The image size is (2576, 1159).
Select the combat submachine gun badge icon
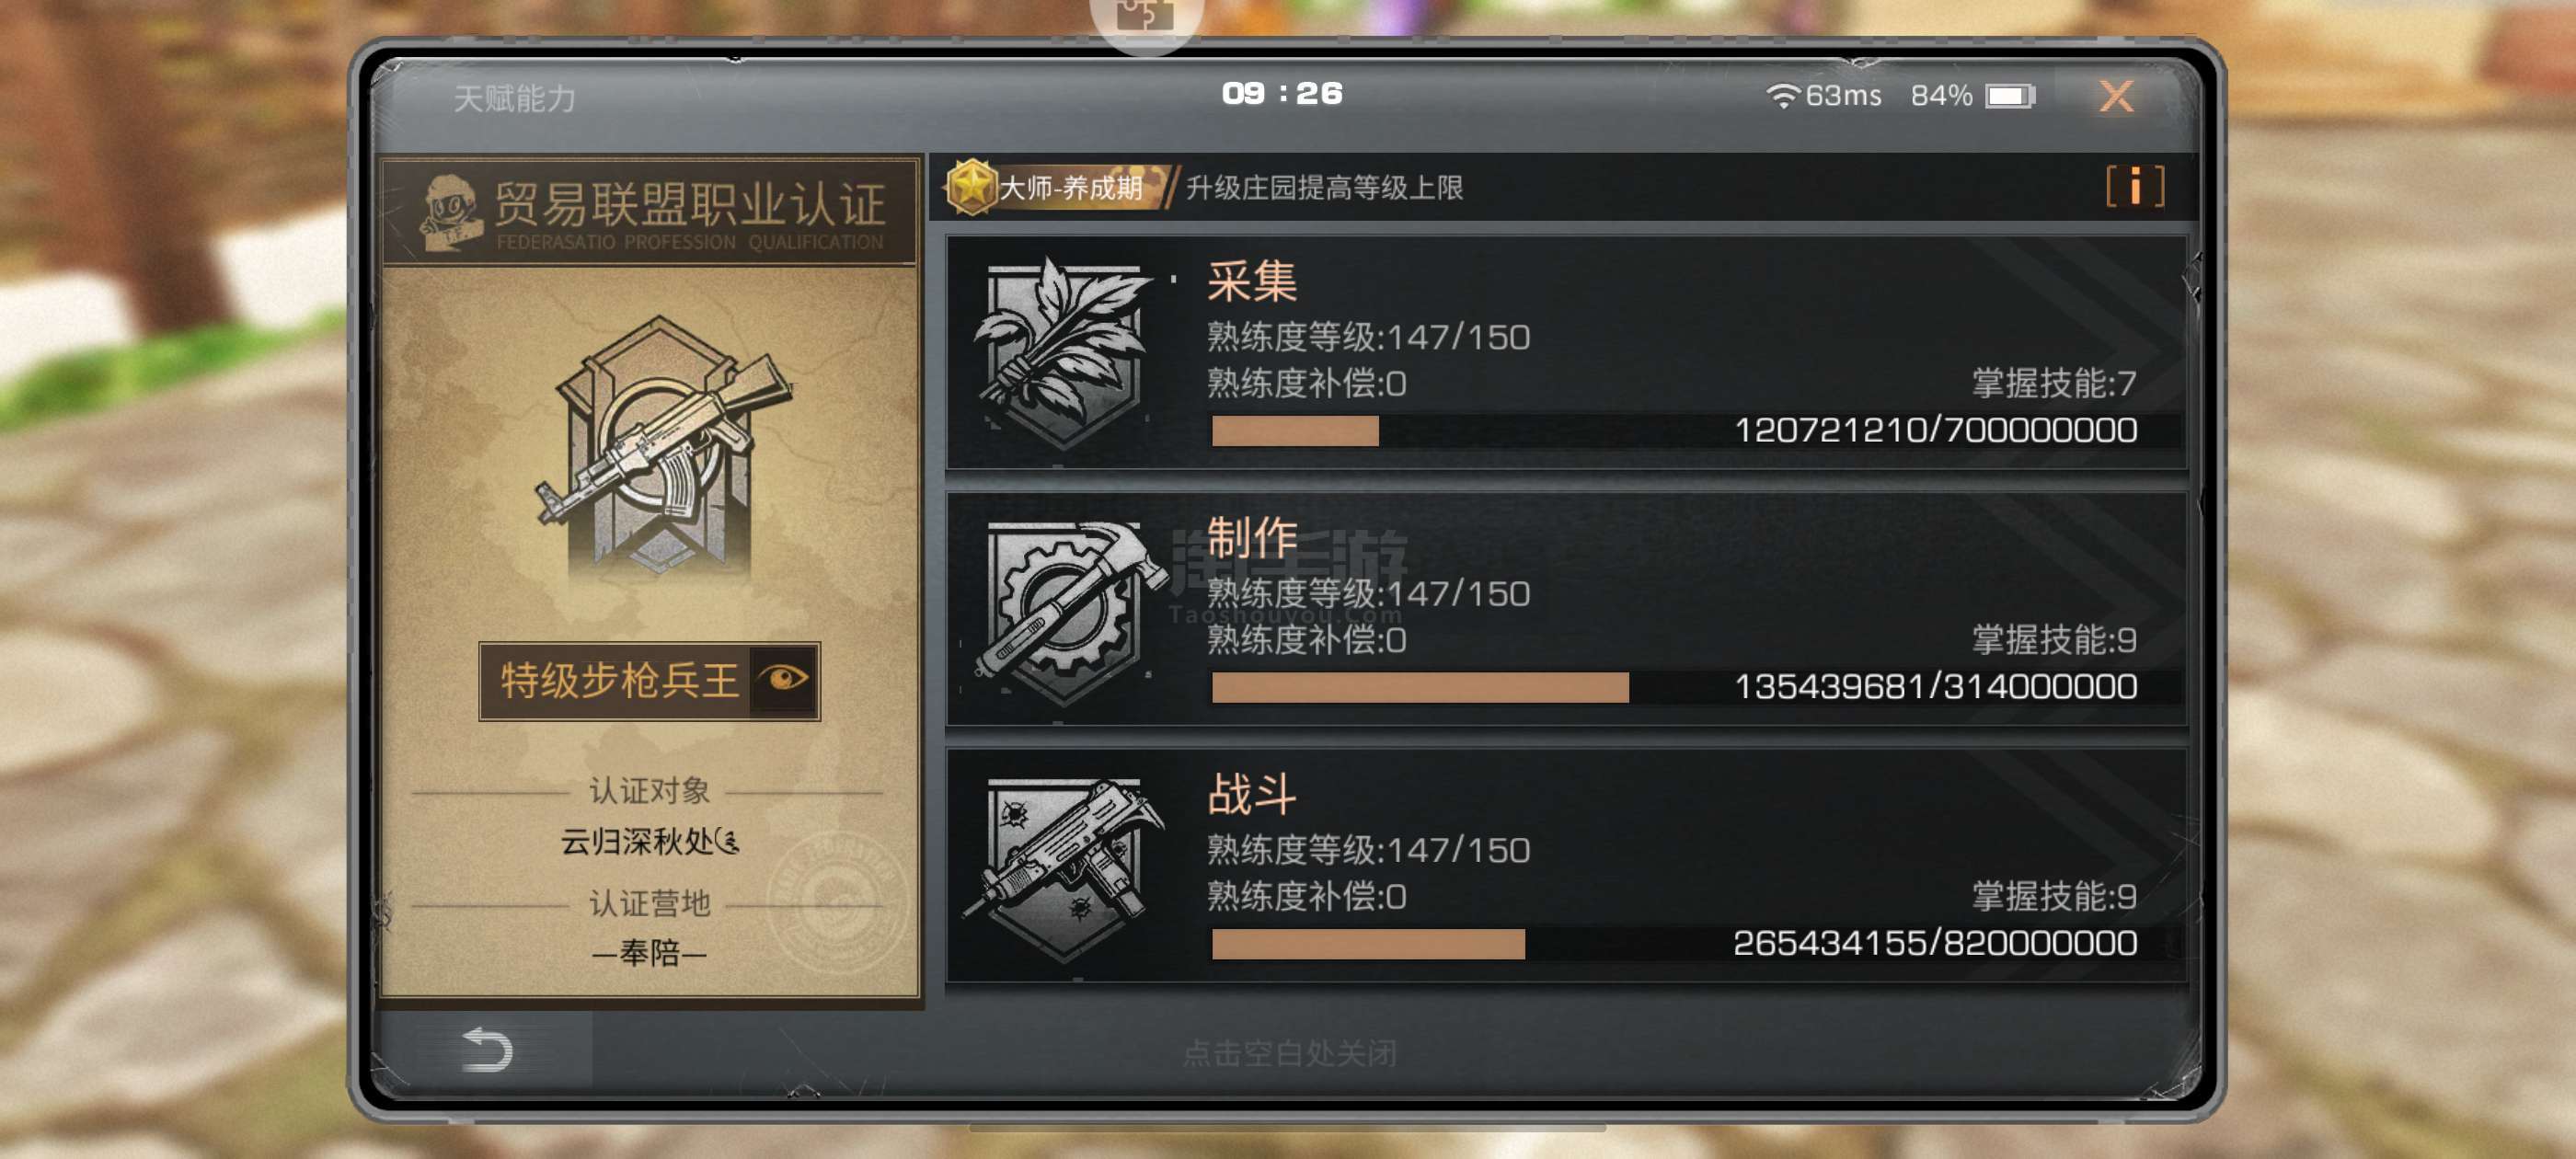point(1064,867)
